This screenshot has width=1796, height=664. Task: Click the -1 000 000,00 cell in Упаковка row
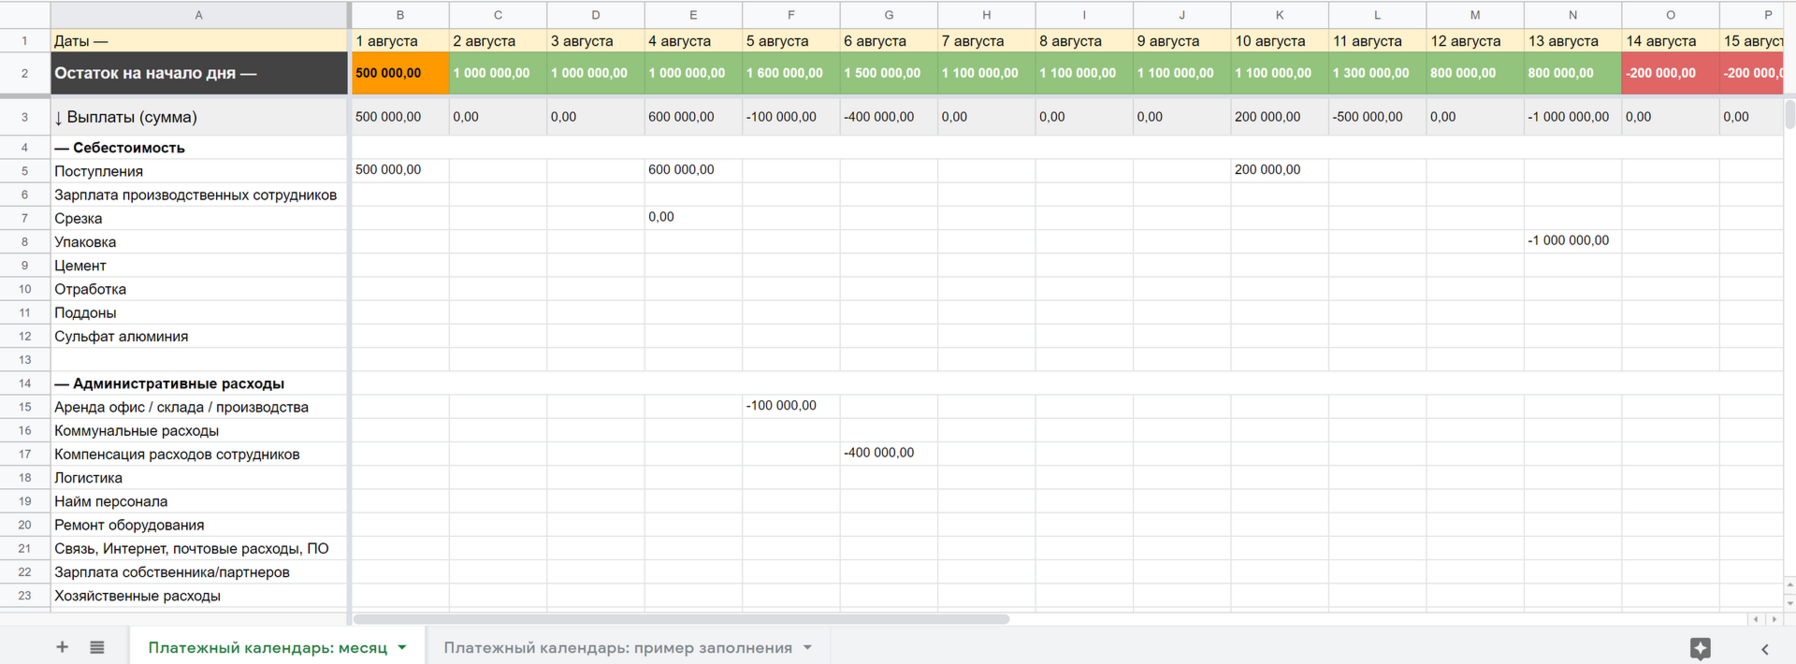pos(1571,241)
